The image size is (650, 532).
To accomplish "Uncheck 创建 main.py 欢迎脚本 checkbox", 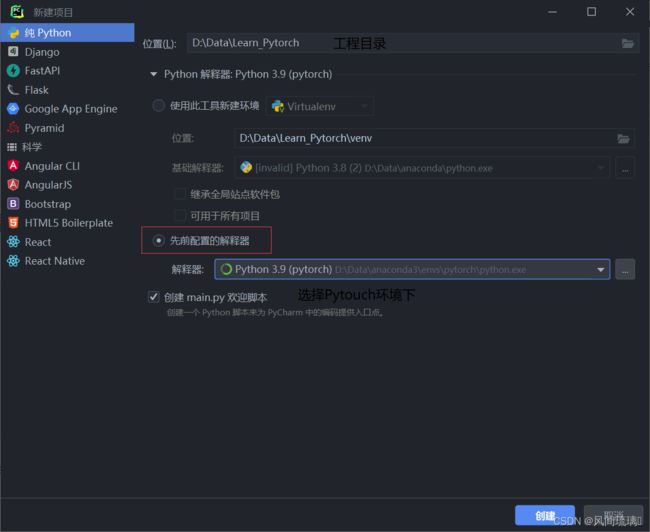I will pyautogui.click(x=153, y=297).
